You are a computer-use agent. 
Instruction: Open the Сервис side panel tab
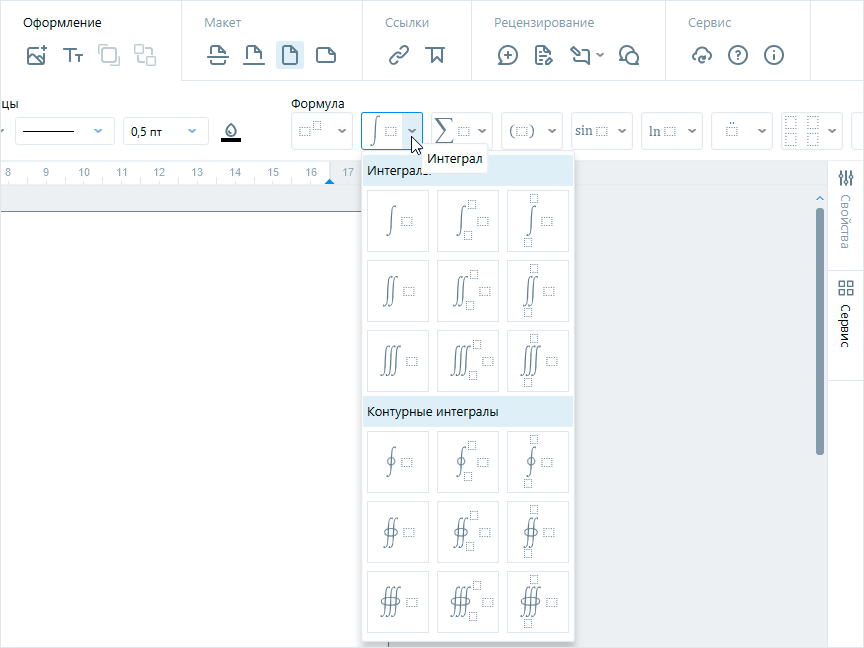point(846,313)
